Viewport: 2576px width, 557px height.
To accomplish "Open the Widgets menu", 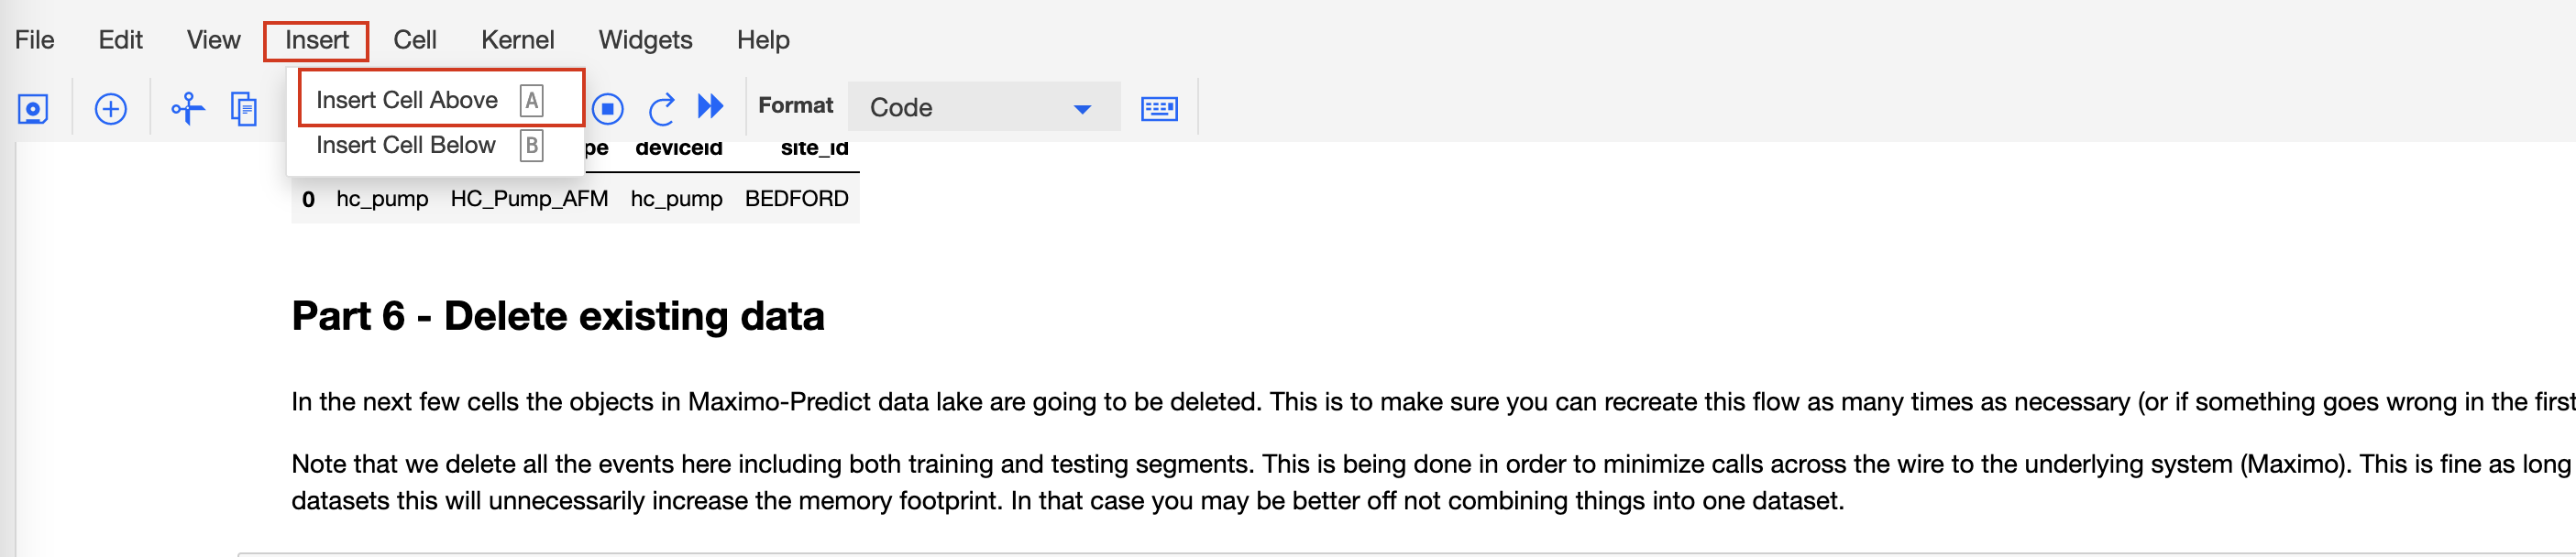I will (x=646, y=40).
